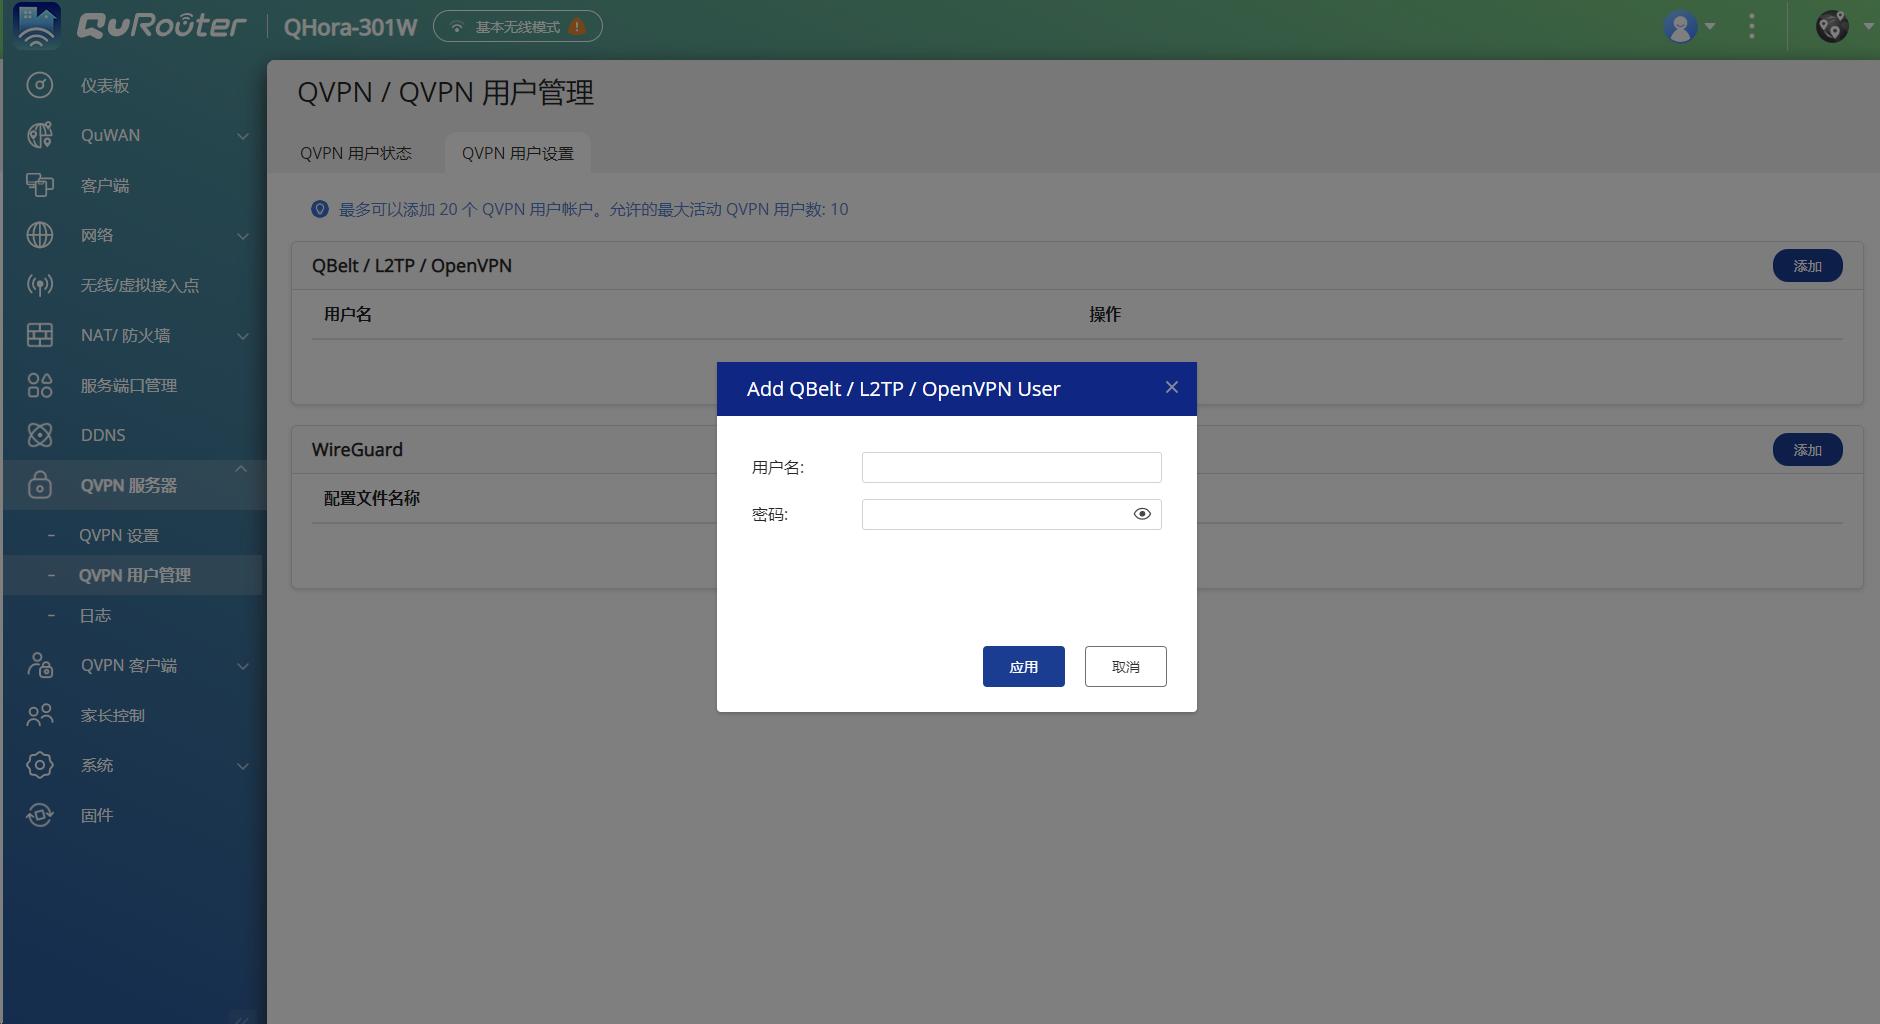Click the firmware update icon
The image size is (1880, 1024).
(x=39, y=815)
